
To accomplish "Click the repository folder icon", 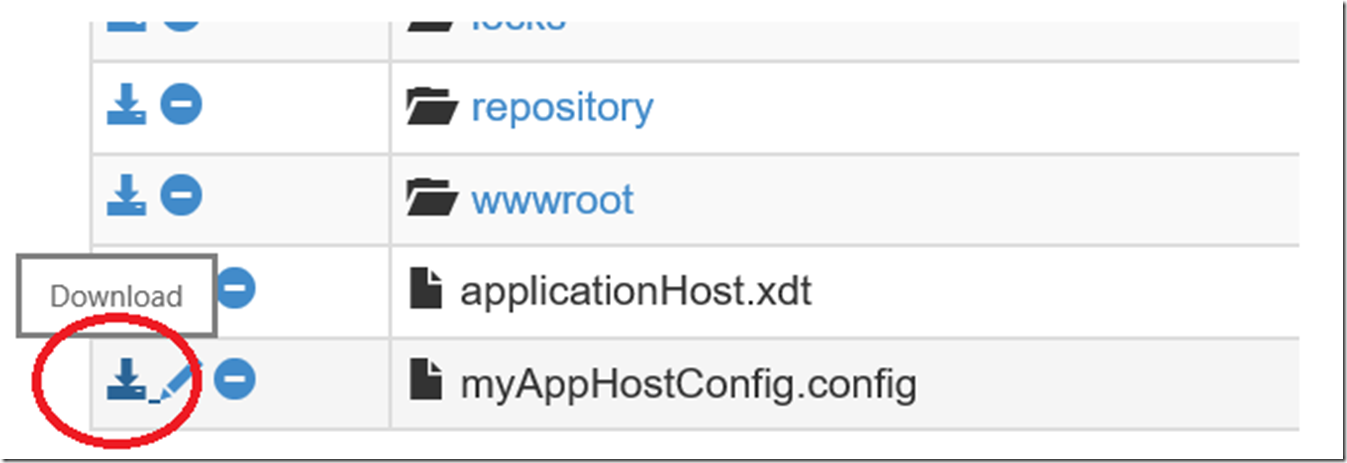I will [x=432, y=107].
